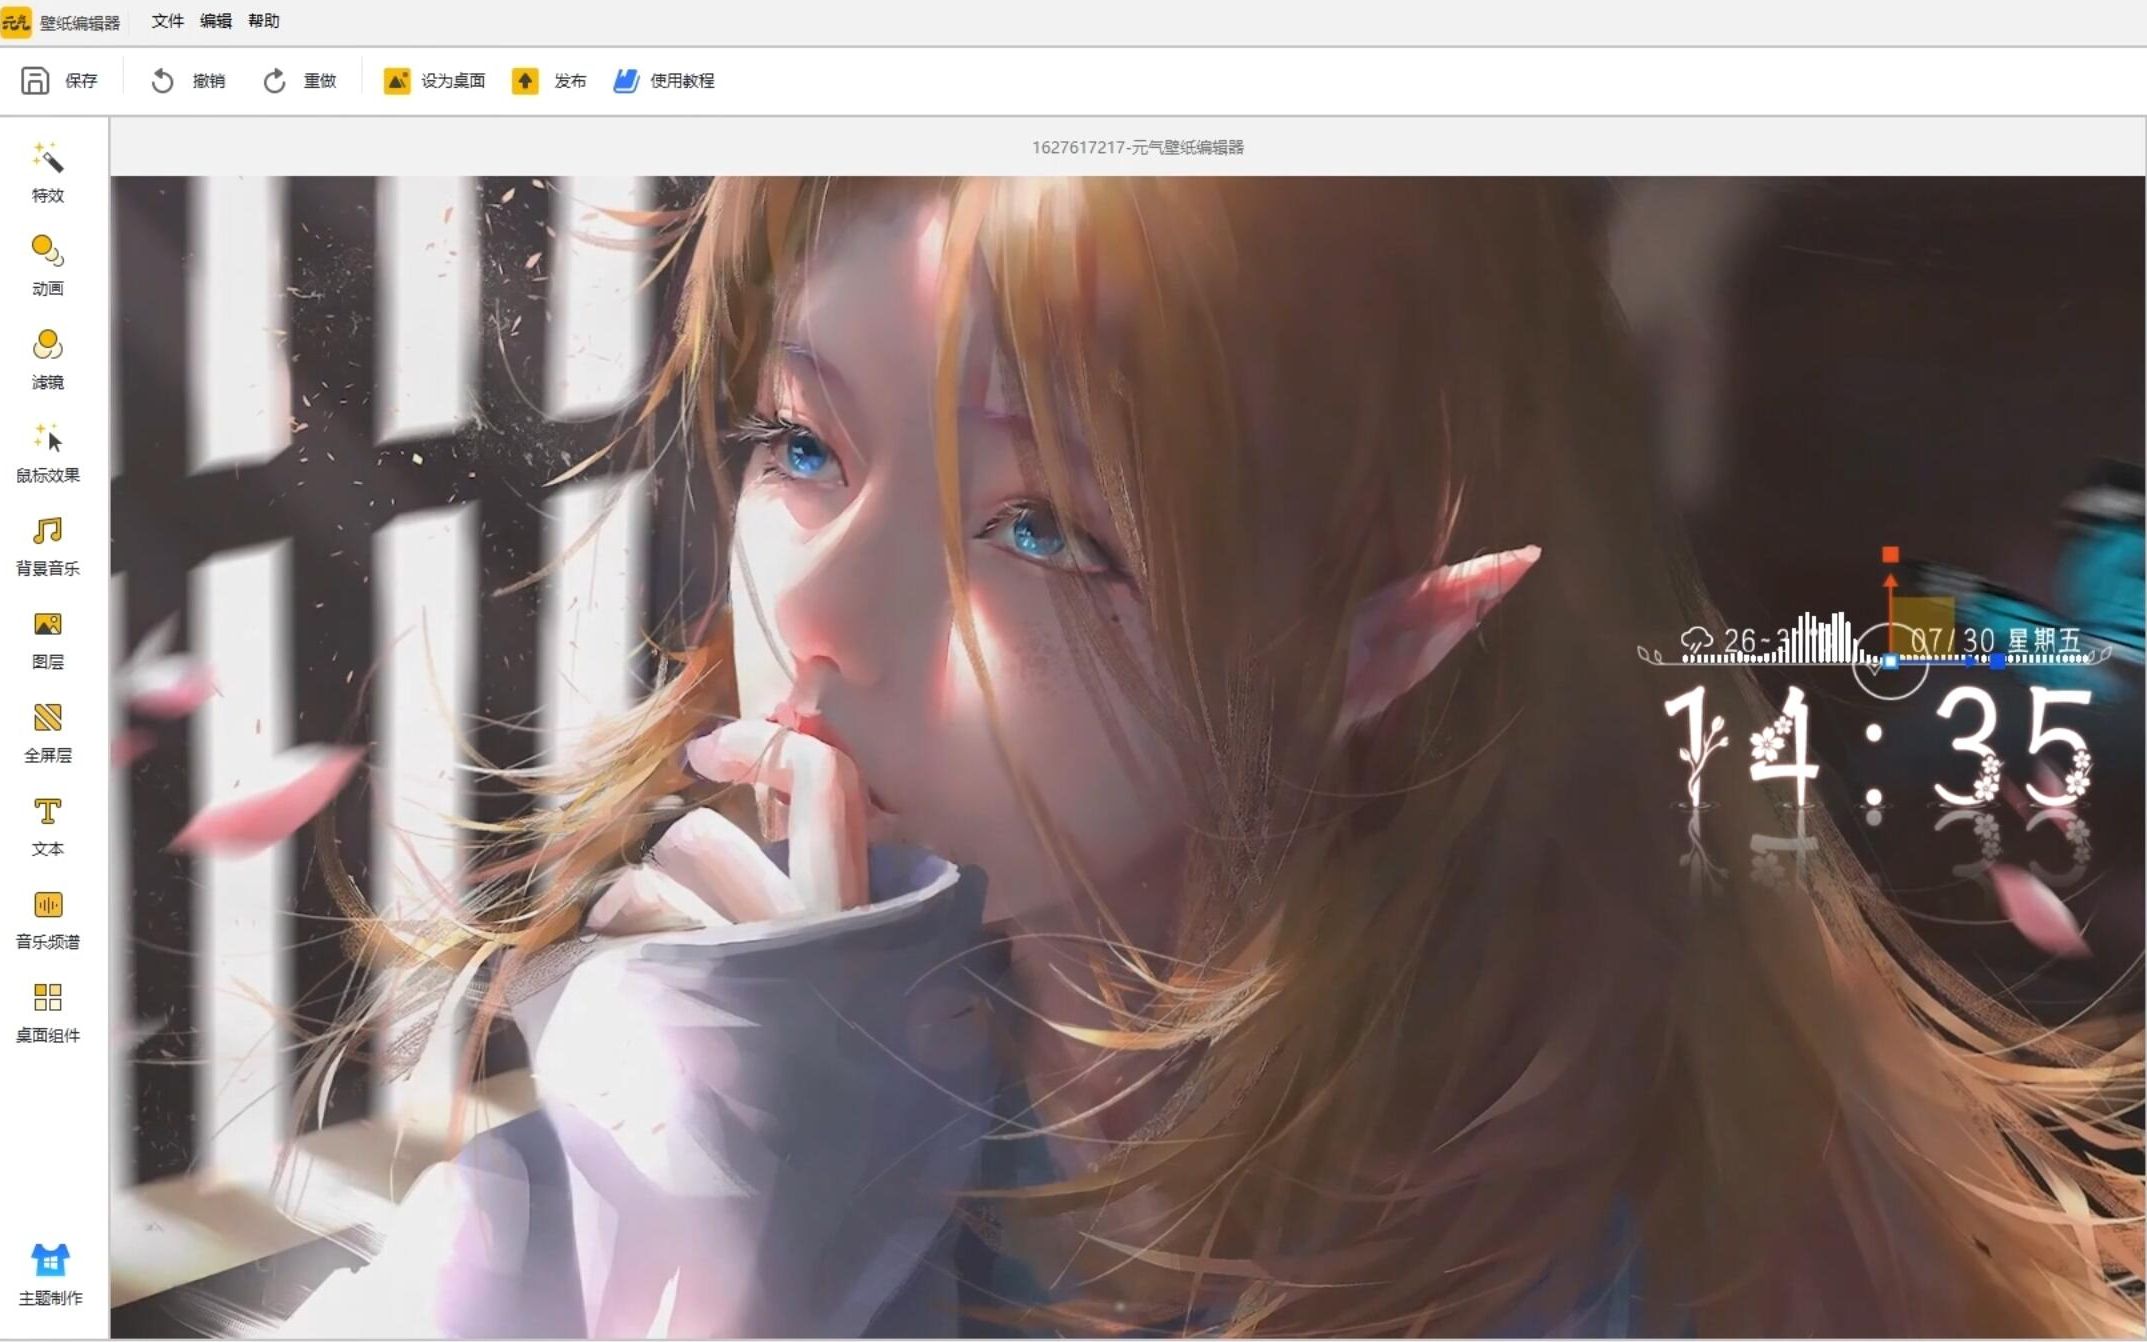Click the weather cloud icon on canvas
This screenshot has height=1342, width=2147.
1696,638
